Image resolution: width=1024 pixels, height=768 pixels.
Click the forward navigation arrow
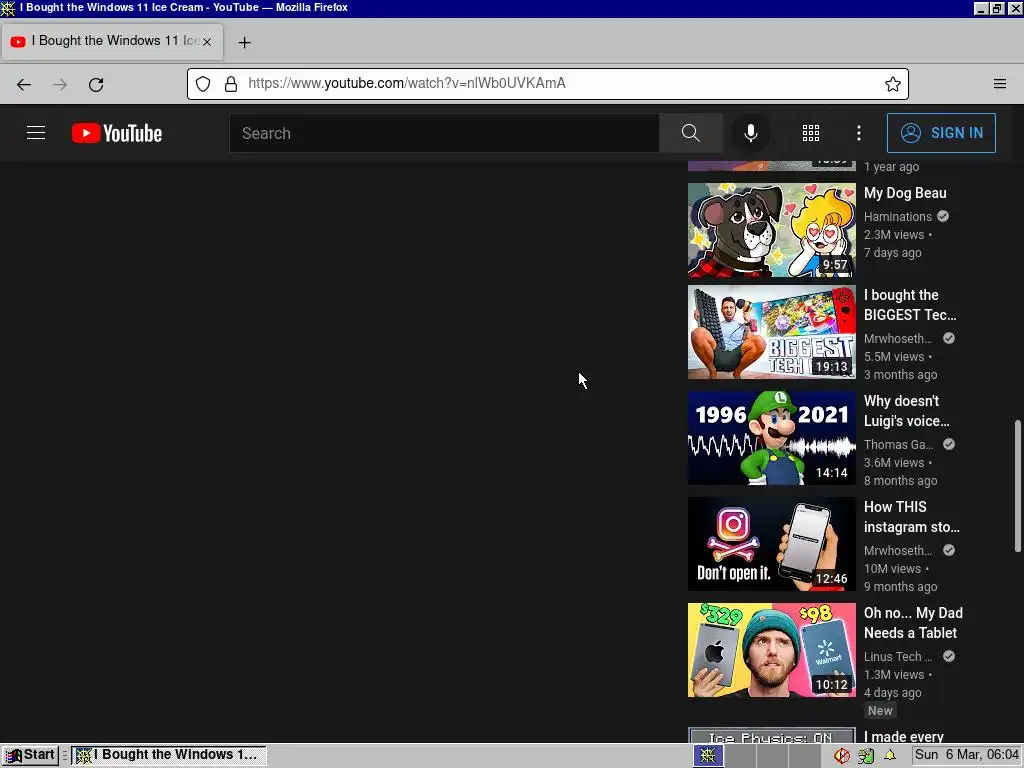tap(60, 84)
